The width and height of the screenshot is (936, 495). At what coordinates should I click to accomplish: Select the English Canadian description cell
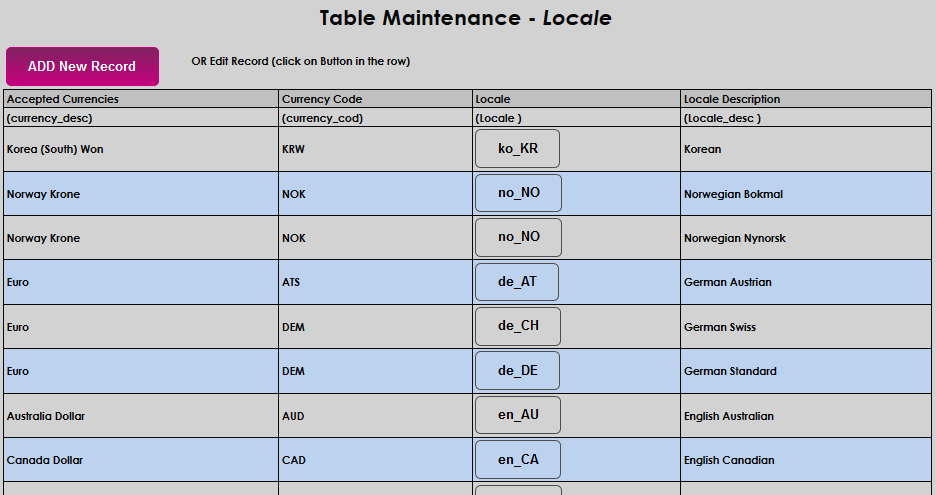(x=729, y=460)
